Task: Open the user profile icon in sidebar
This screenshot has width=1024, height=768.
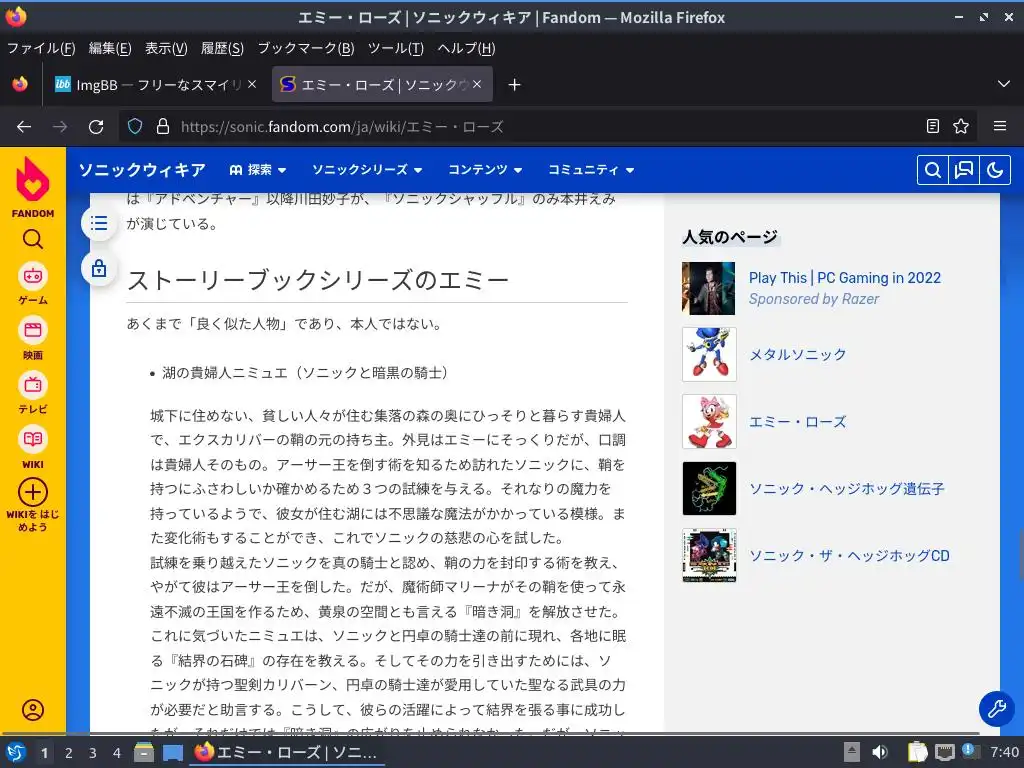Action: (x=33, y=710)
